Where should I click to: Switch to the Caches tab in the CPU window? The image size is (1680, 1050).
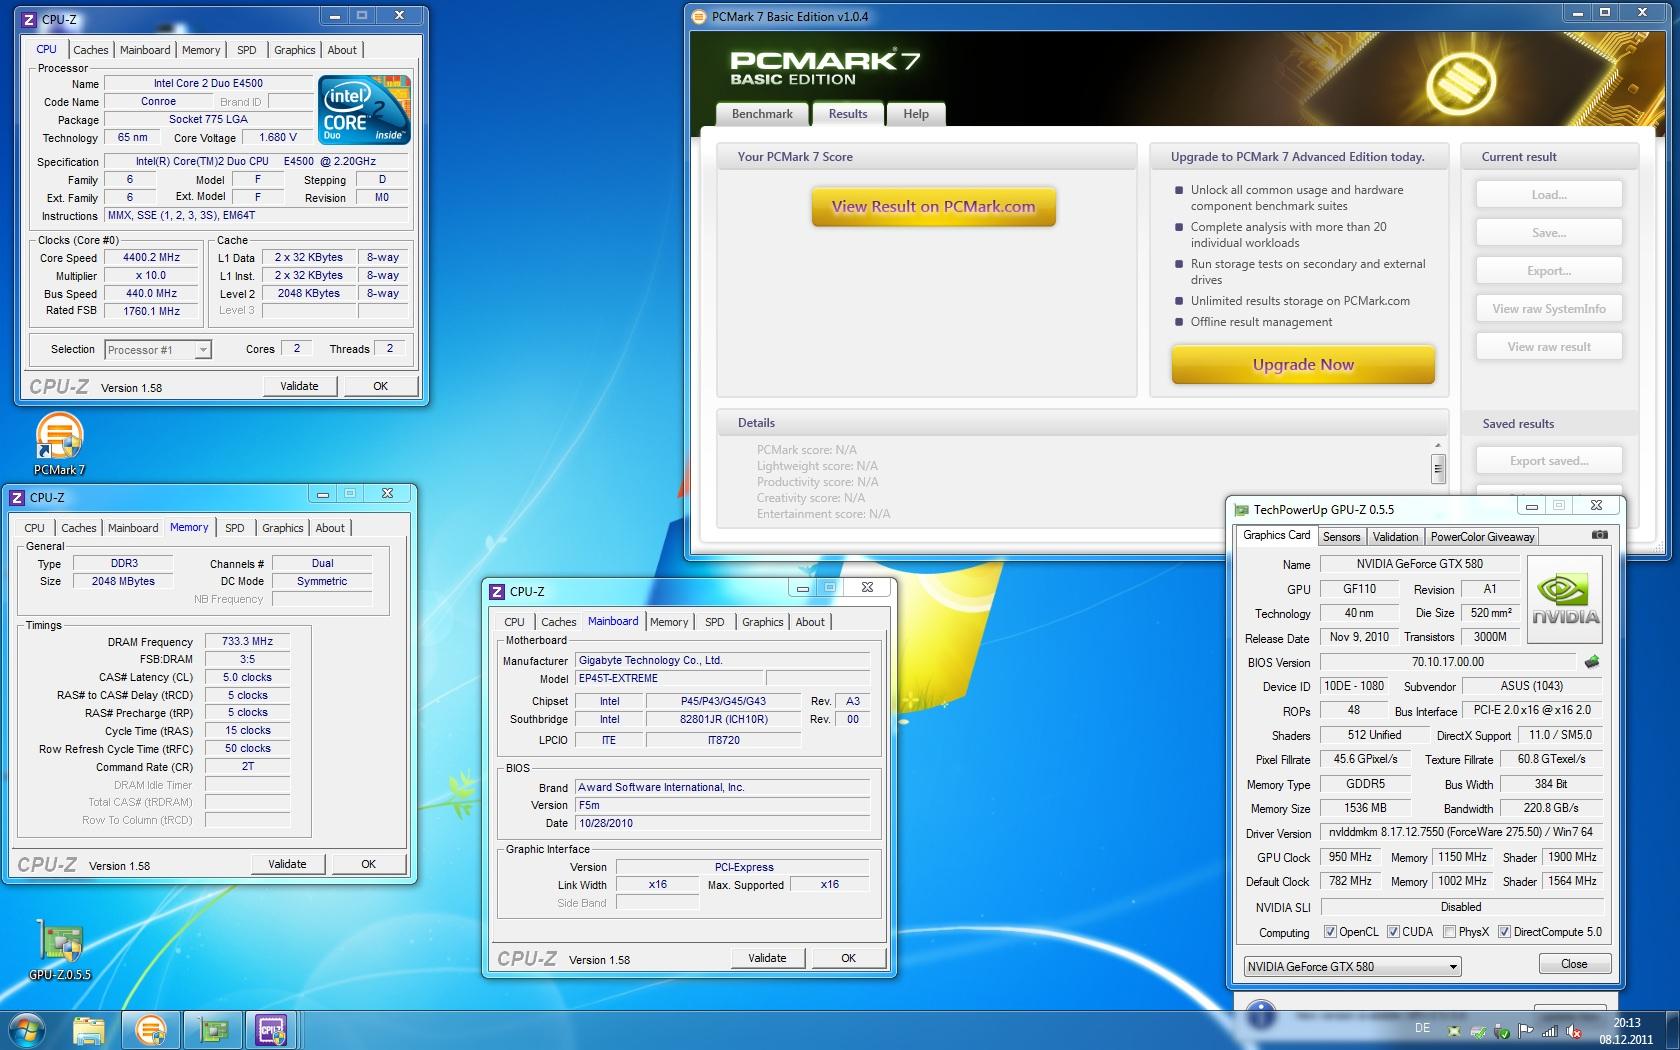click(90, 50)
